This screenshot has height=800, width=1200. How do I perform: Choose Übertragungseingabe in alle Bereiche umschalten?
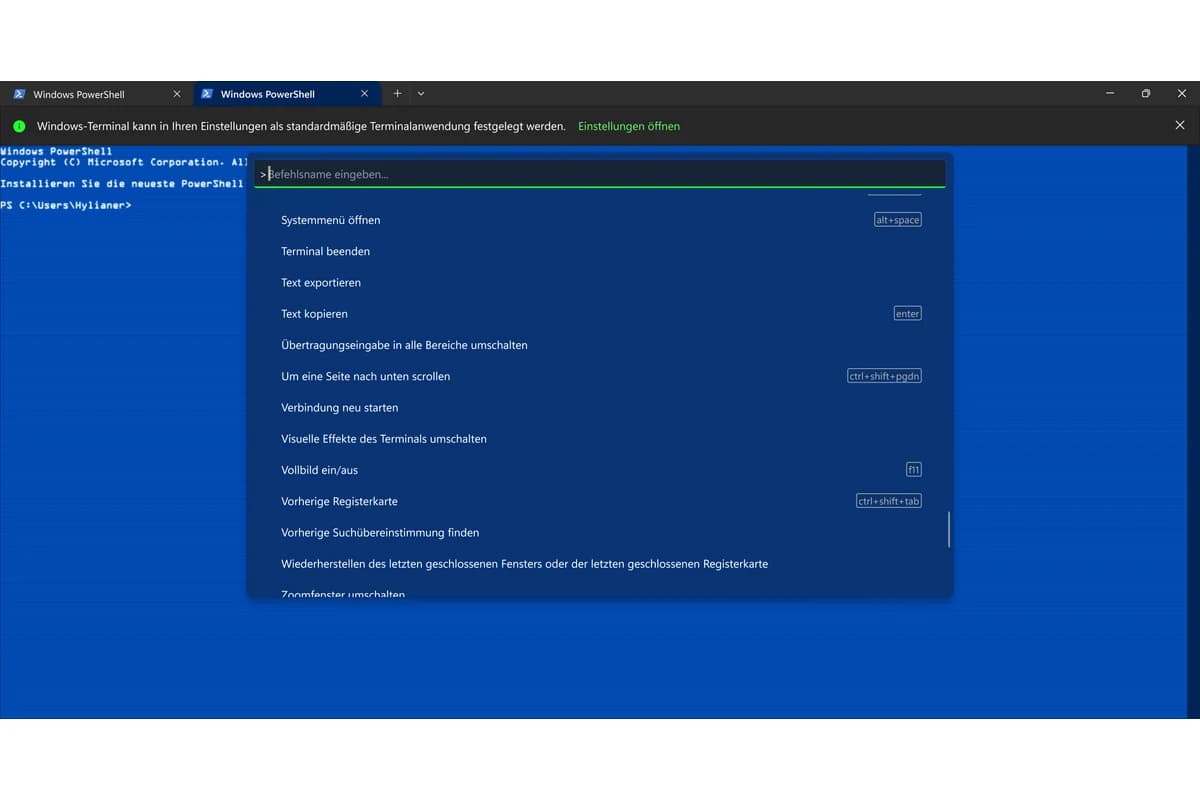(600, 345)
